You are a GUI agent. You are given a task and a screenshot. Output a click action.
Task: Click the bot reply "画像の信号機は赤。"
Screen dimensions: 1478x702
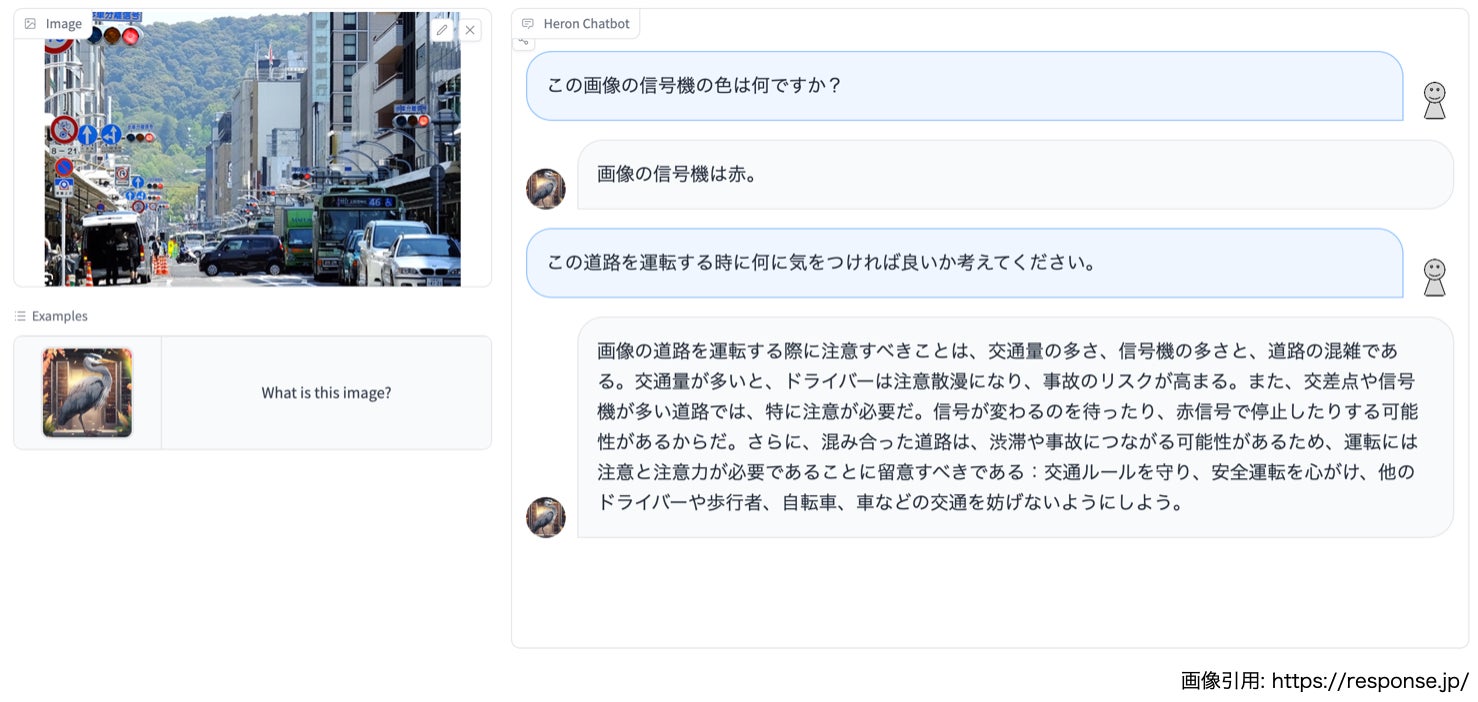click(1014, 175)
